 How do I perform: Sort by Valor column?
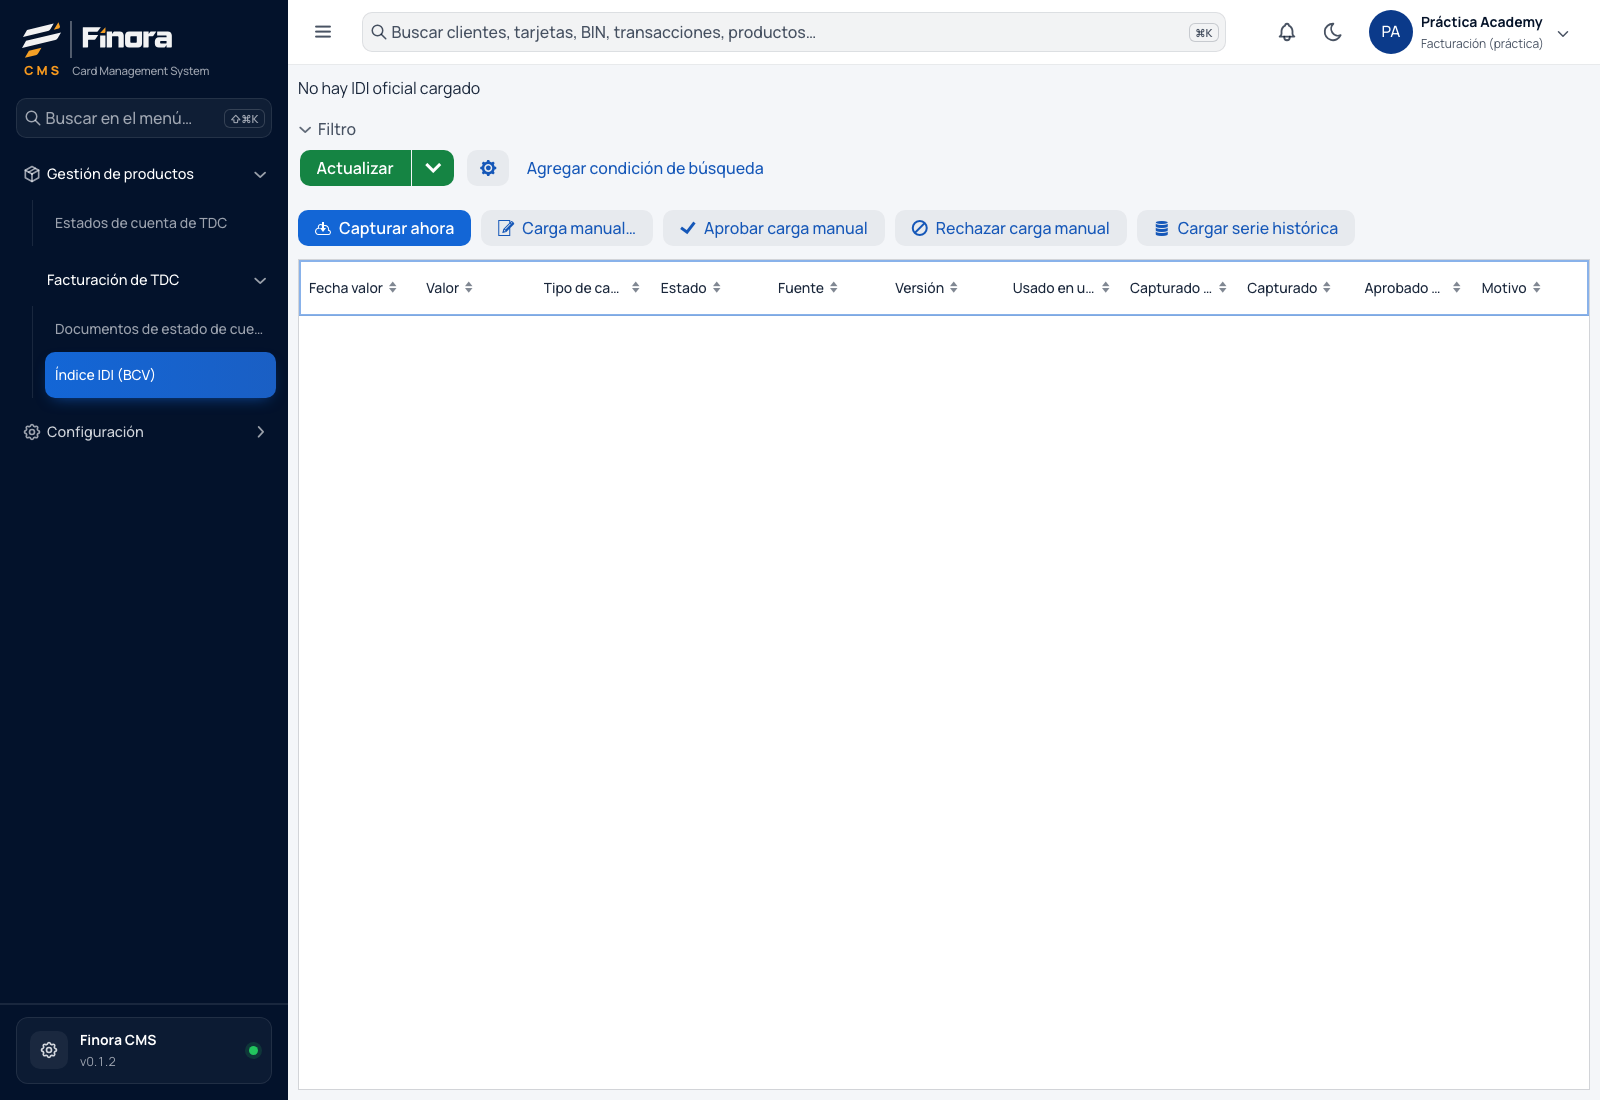pos(449,288)
